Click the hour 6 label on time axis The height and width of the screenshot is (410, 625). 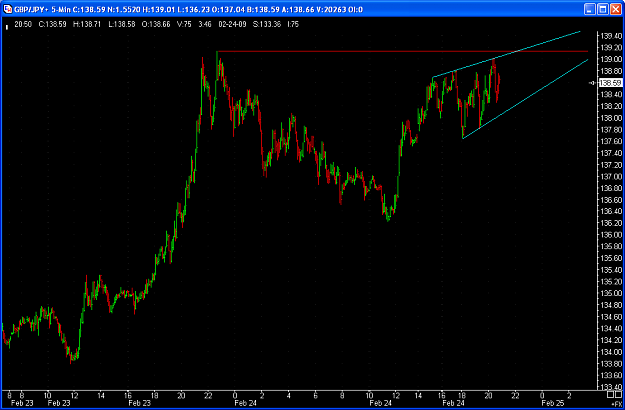point(315,396)
